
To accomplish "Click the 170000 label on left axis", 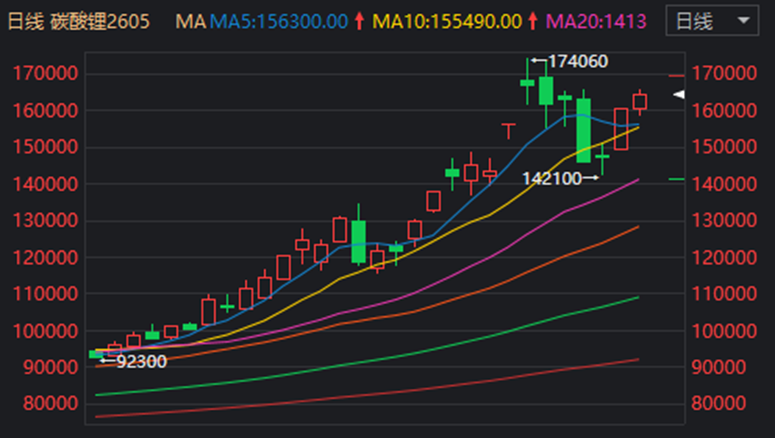I will tap(46, 74).
